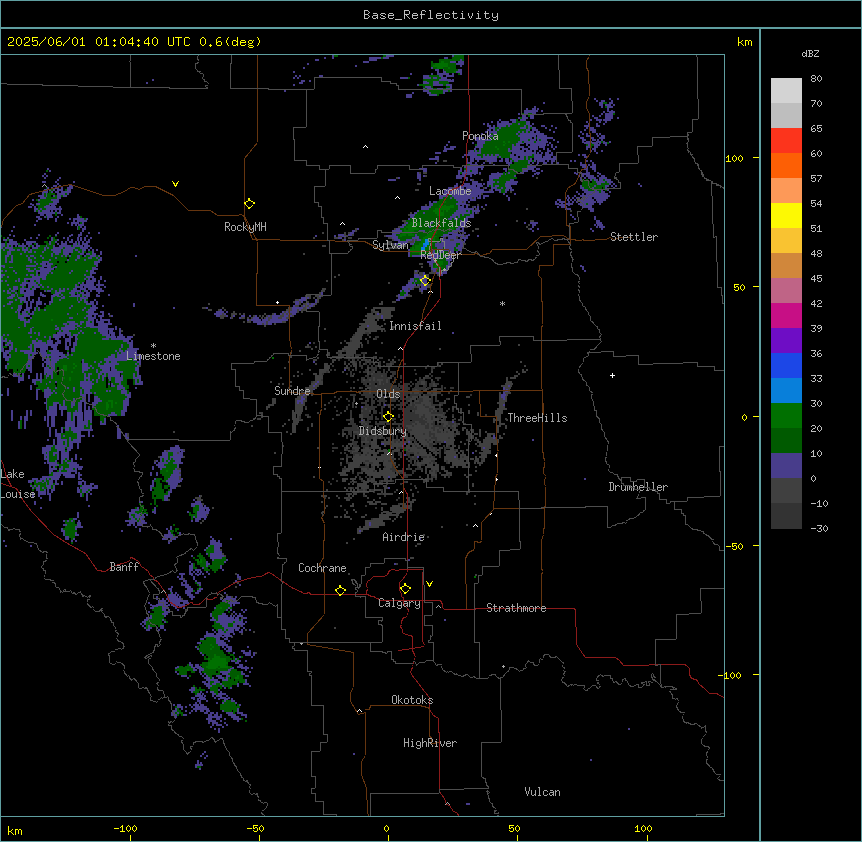Image resolution: width=862 pixels, height=842 pixels.
Task: Click the Cochrane town label
Action: pyautogui.click(x=322, y=568)
